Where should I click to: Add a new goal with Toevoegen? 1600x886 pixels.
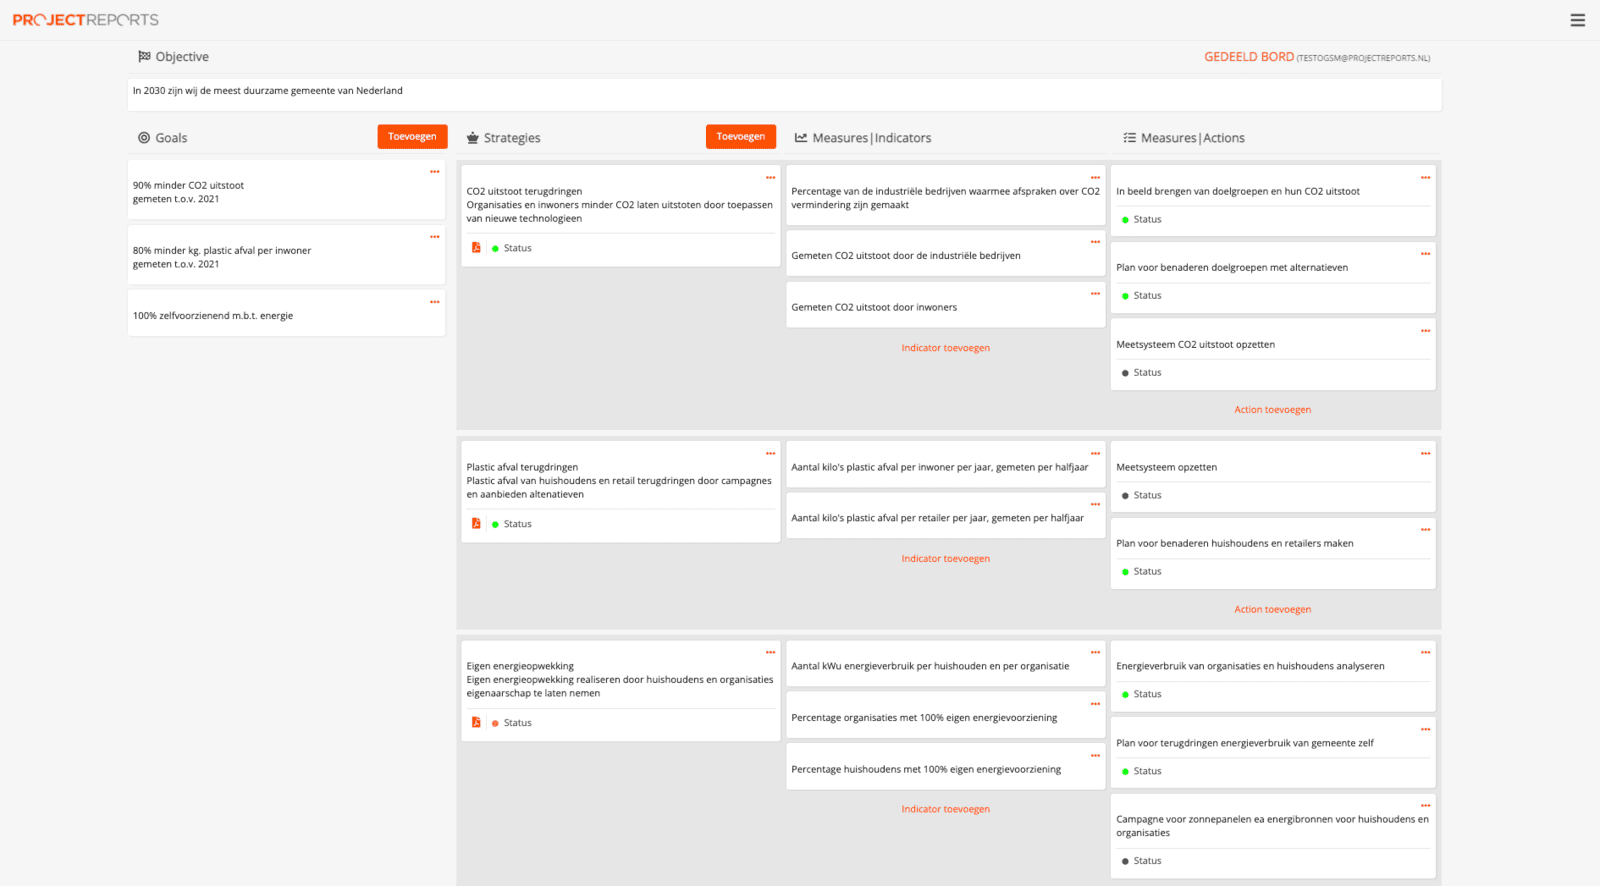(x=412, y=137)
